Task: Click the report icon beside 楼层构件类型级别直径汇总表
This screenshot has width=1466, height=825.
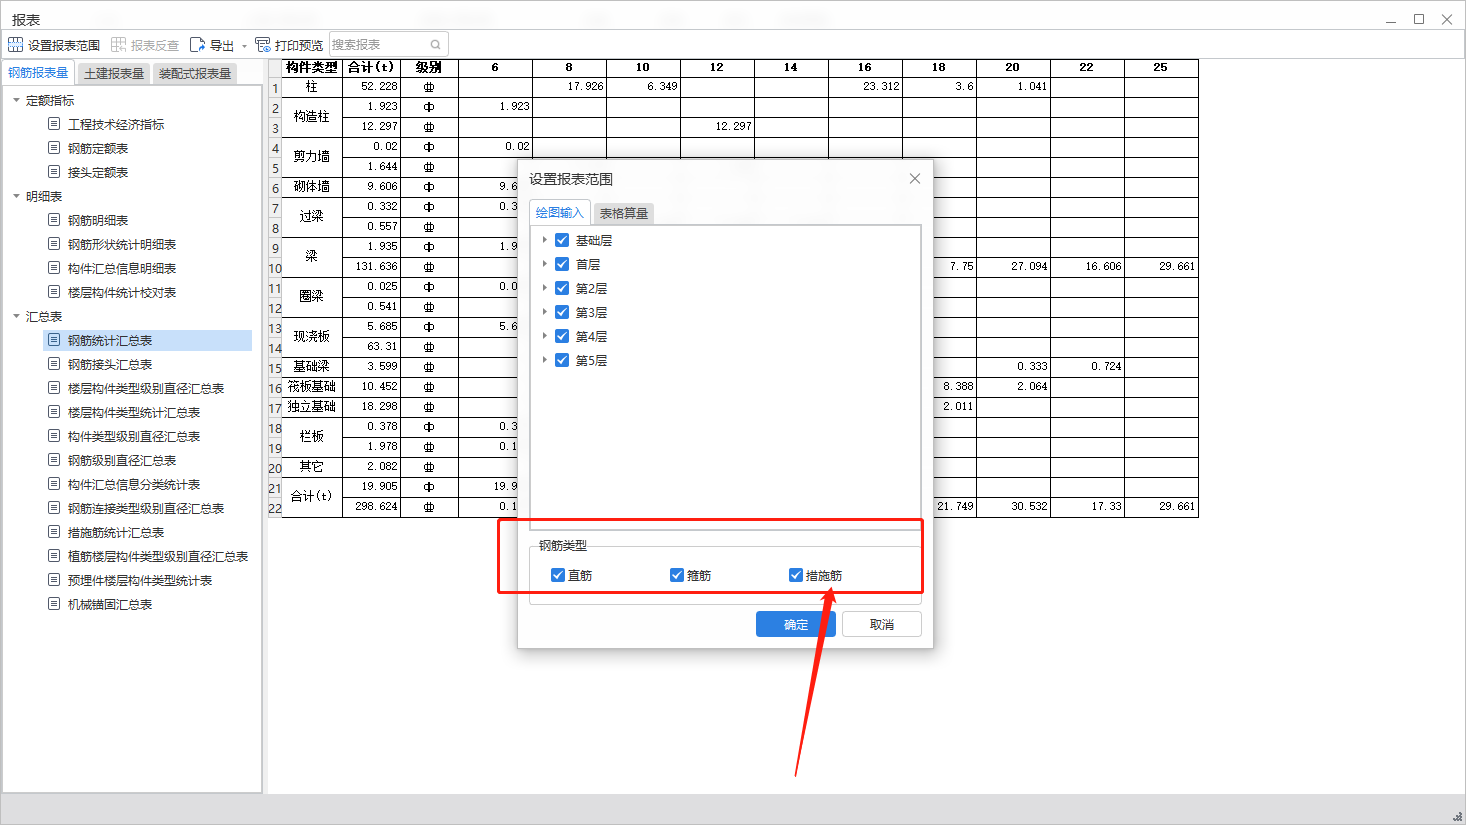Action: pyautogui.click(x=54, y=388)
